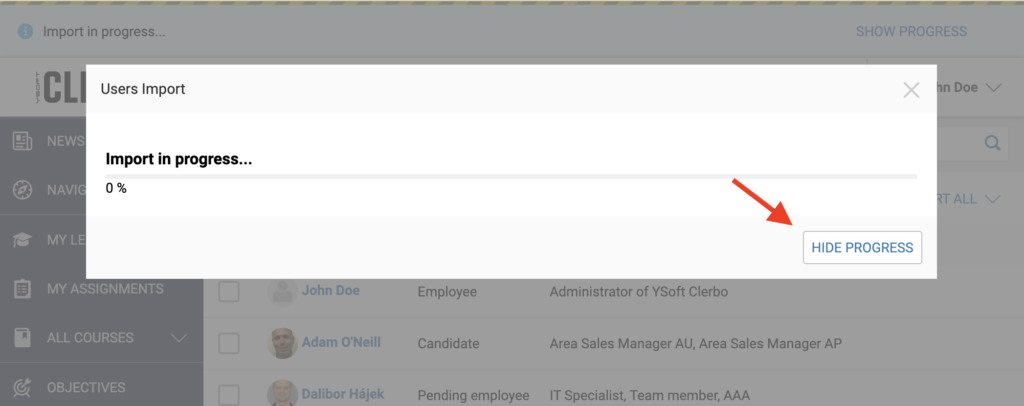The image size is (1024, 406).
Task: Tick the checkbox for John Doe
Action: pos(229,292)
